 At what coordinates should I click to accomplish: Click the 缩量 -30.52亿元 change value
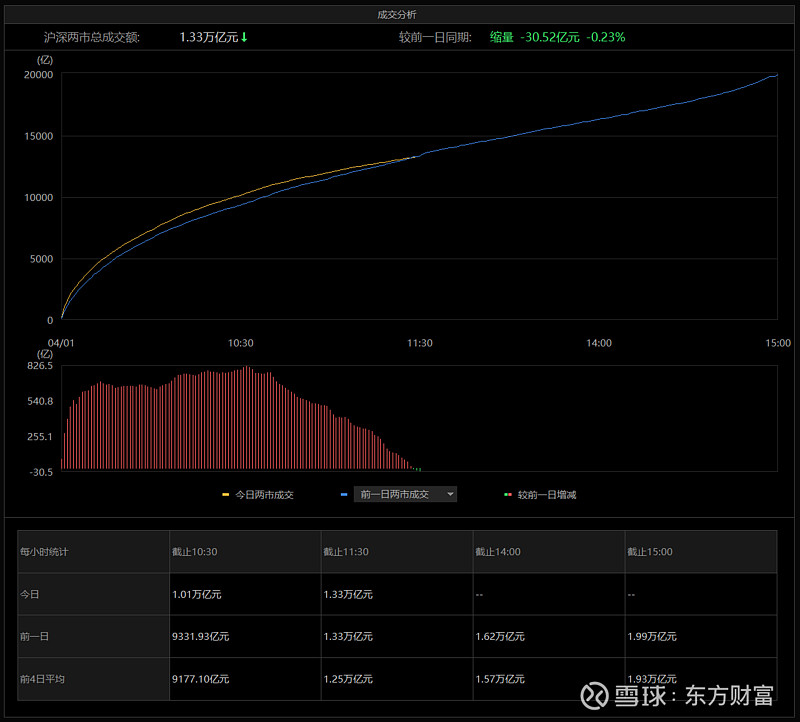coord(534,37)
